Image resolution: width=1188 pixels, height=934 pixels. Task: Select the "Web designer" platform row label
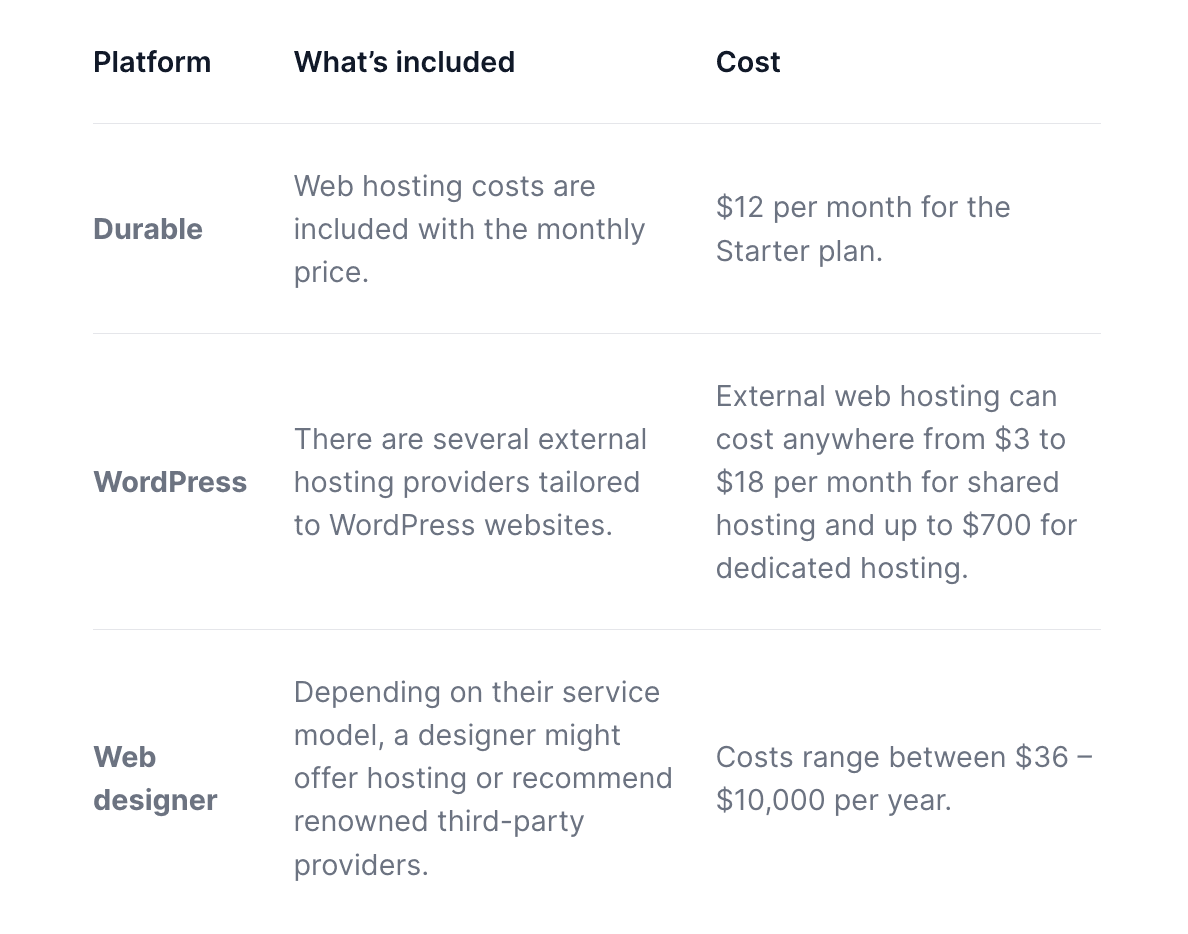155,778
